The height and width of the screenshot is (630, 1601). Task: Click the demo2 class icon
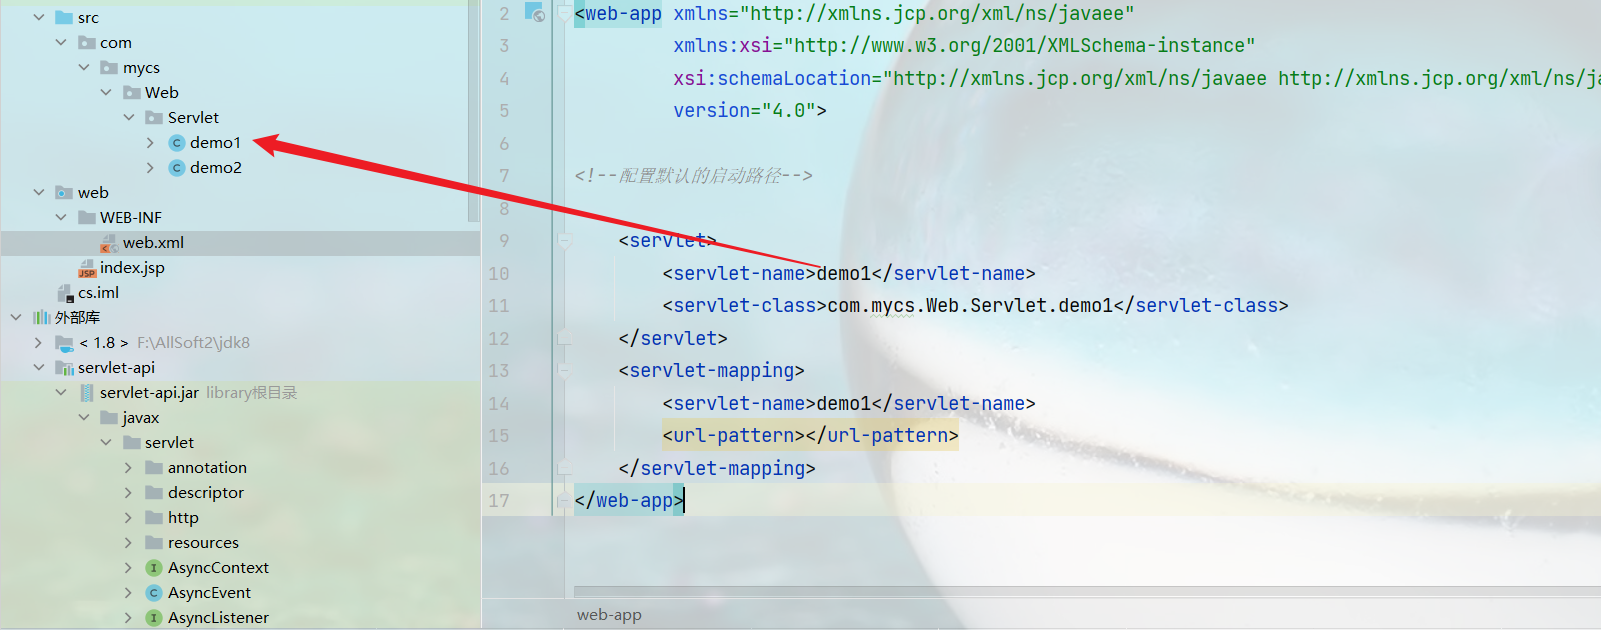click(177, 168)
